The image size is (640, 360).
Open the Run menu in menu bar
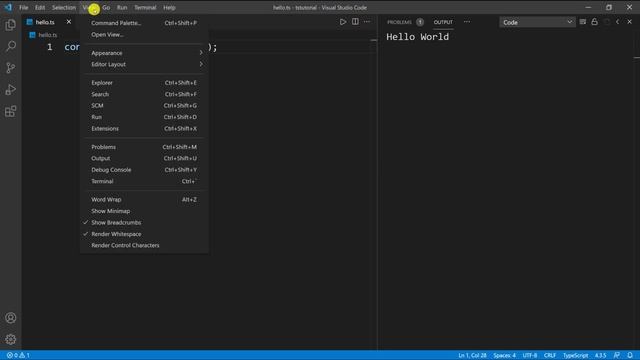pos(122,7)
